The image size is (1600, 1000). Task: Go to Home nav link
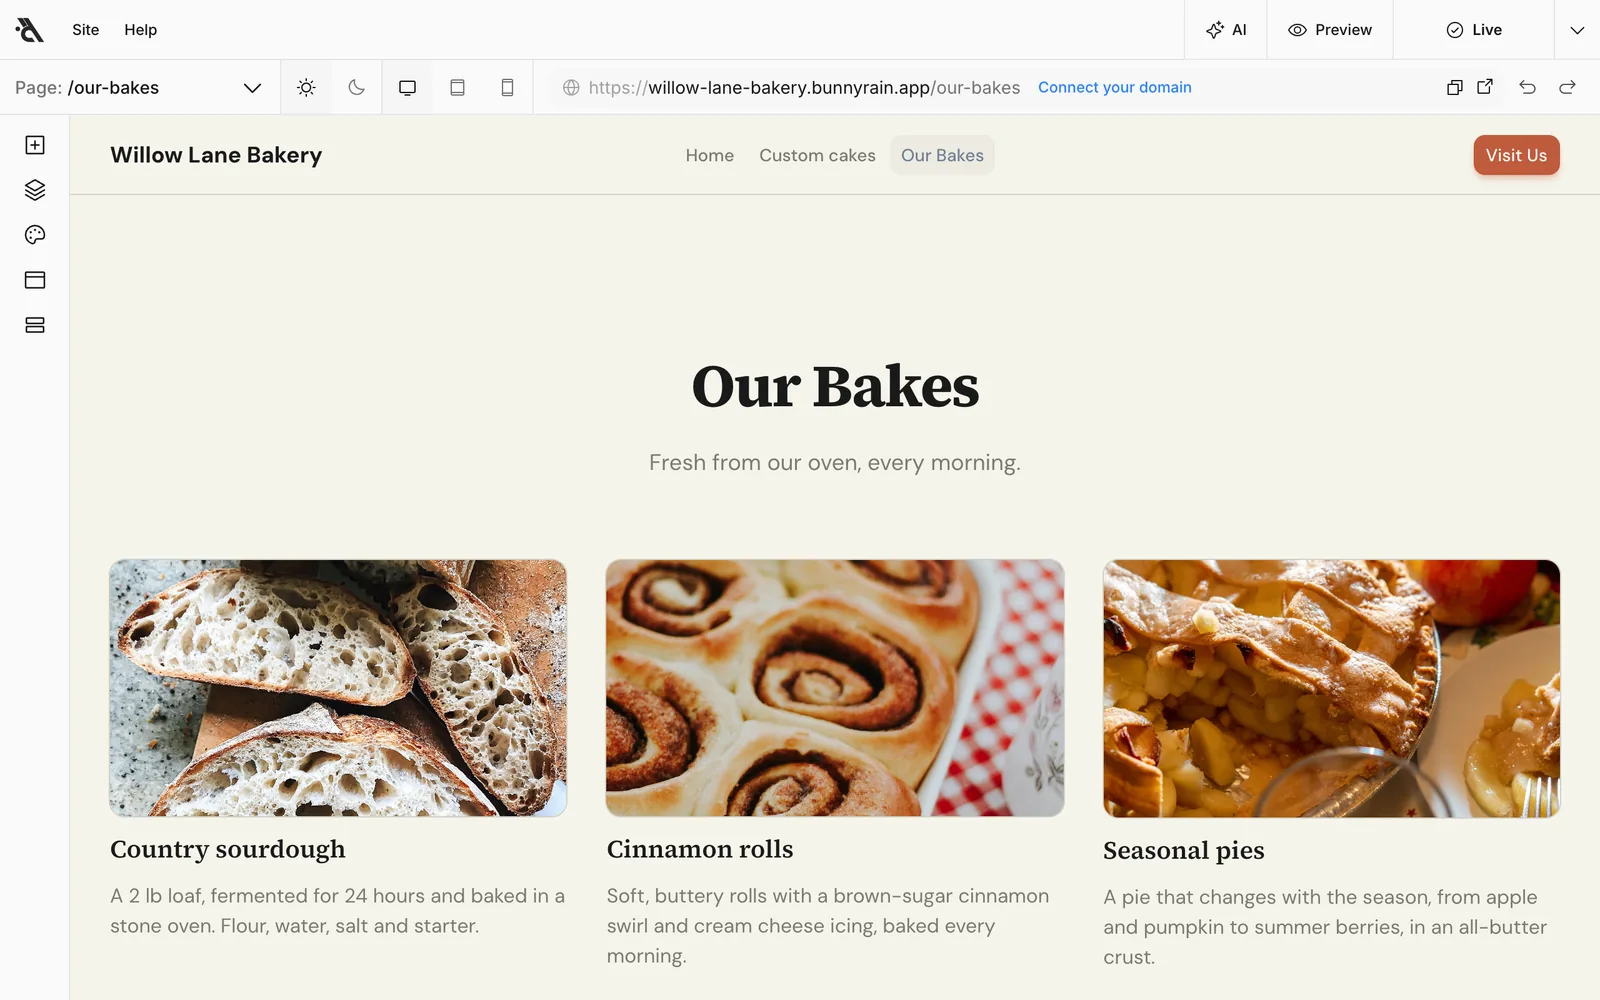tap(710, 155)
